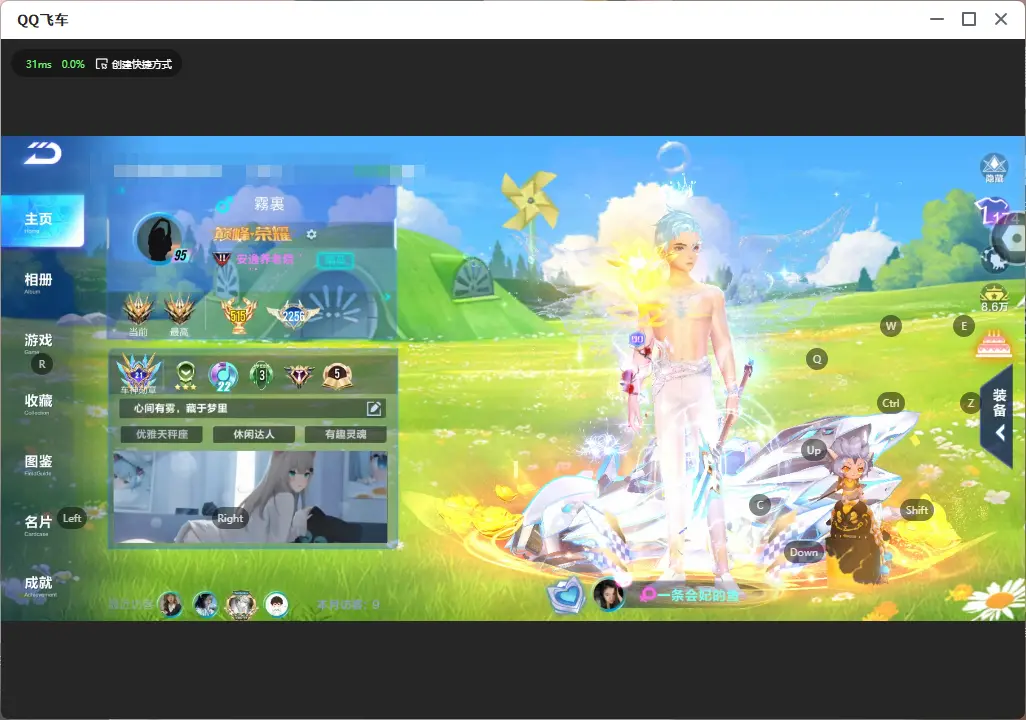Switch to the 相册 album tab
Screen dimensions: 1026x720
(38, 282)
